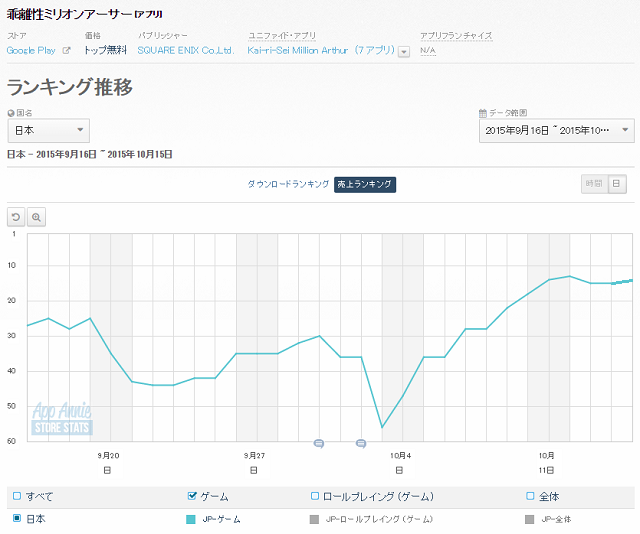640x534 pixels.
Task: Click the JP-ゲーム teal color swatch
Action: [x=191, y=519]
